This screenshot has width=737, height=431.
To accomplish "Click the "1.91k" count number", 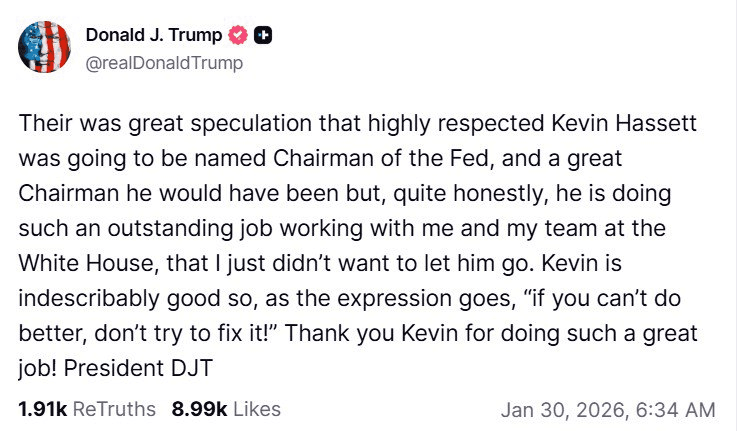I will click(39, 409).
